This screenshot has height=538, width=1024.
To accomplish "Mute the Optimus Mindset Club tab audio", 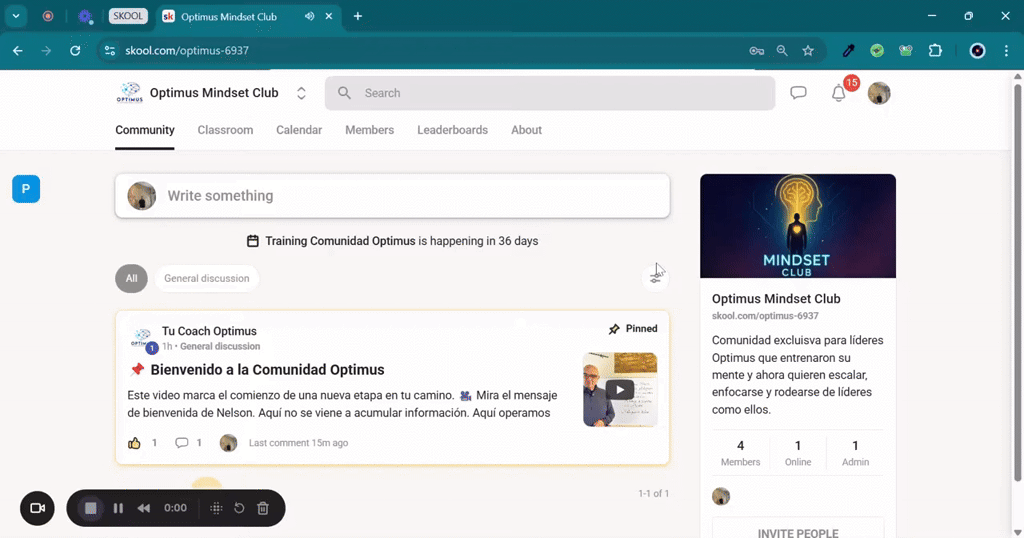I will (309, 16).
